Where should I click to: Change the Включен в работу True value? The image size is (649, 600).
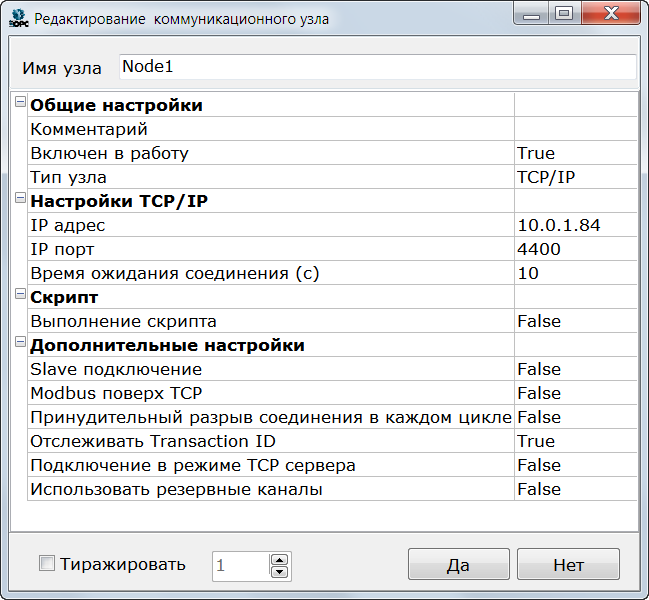click(576, 153)
